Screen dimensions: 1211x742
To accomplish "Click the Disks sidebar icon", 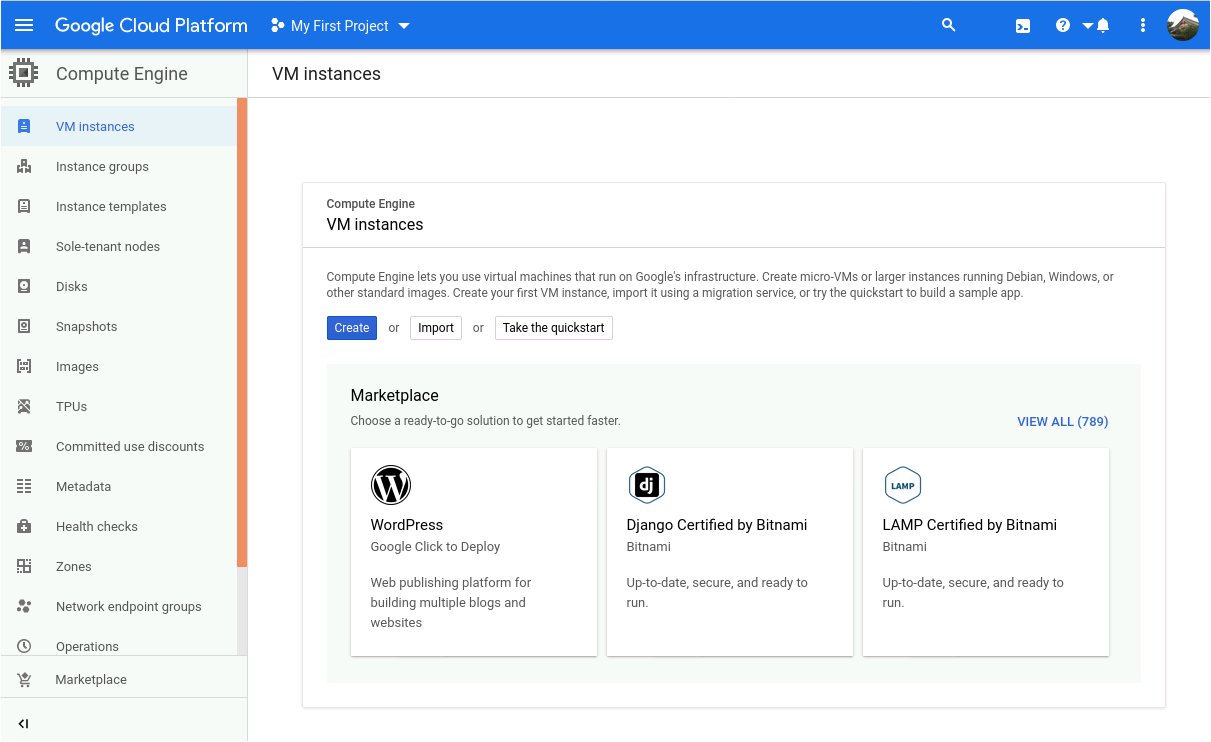I will coord(24,286).
